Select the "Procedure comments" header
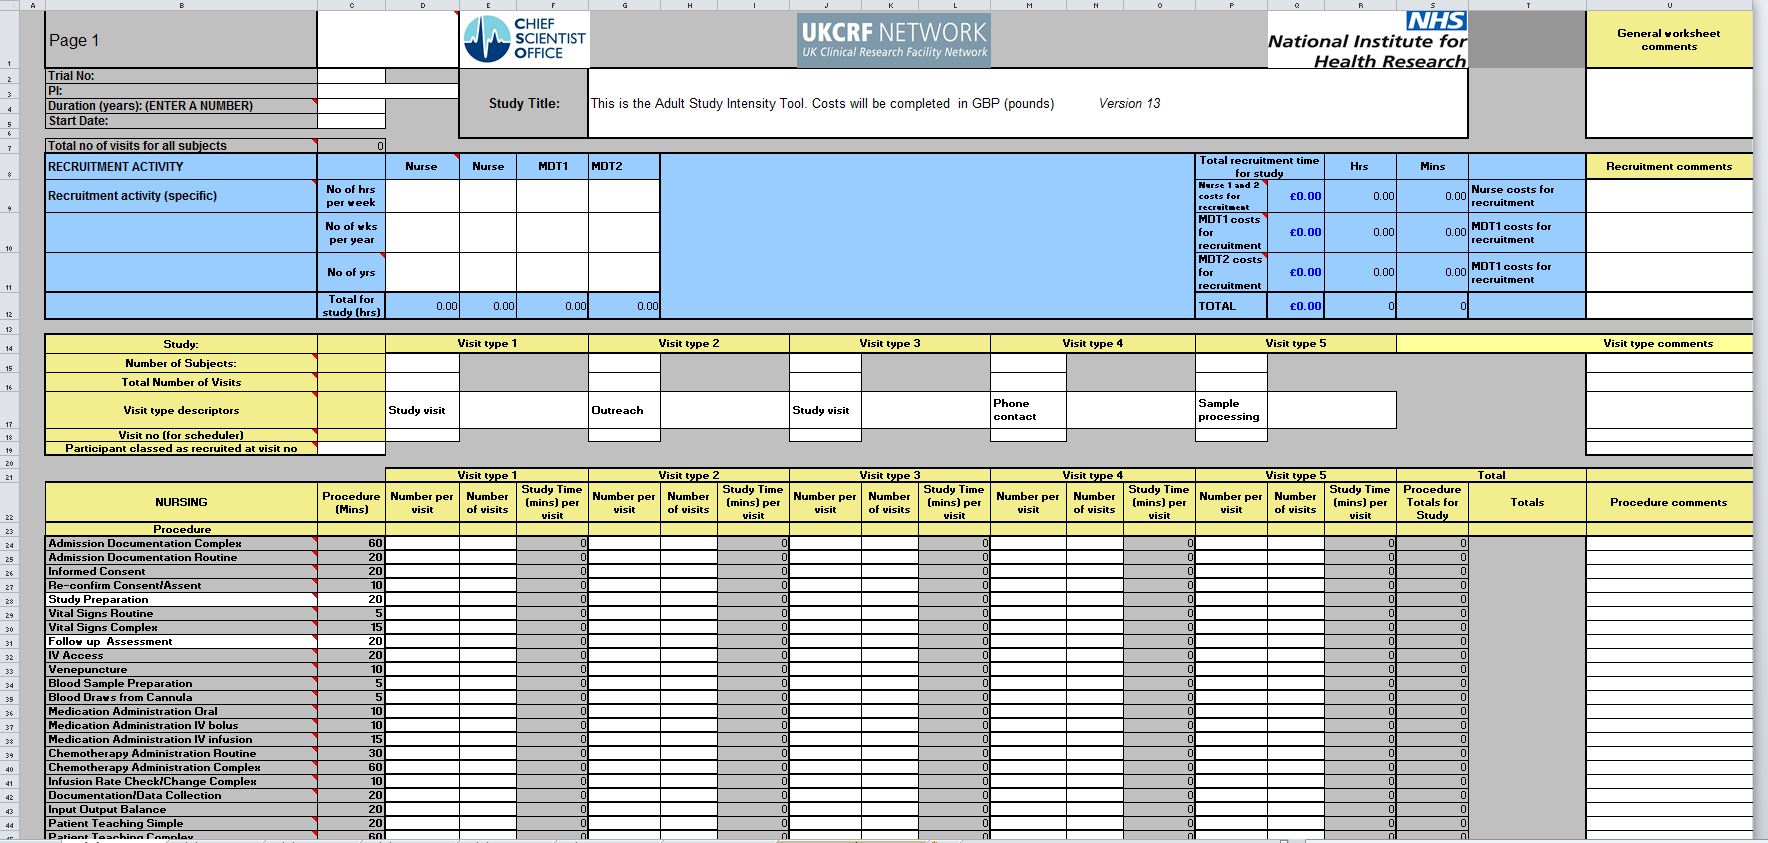Screen dimensions: 1768x843 click(1669, 502)
